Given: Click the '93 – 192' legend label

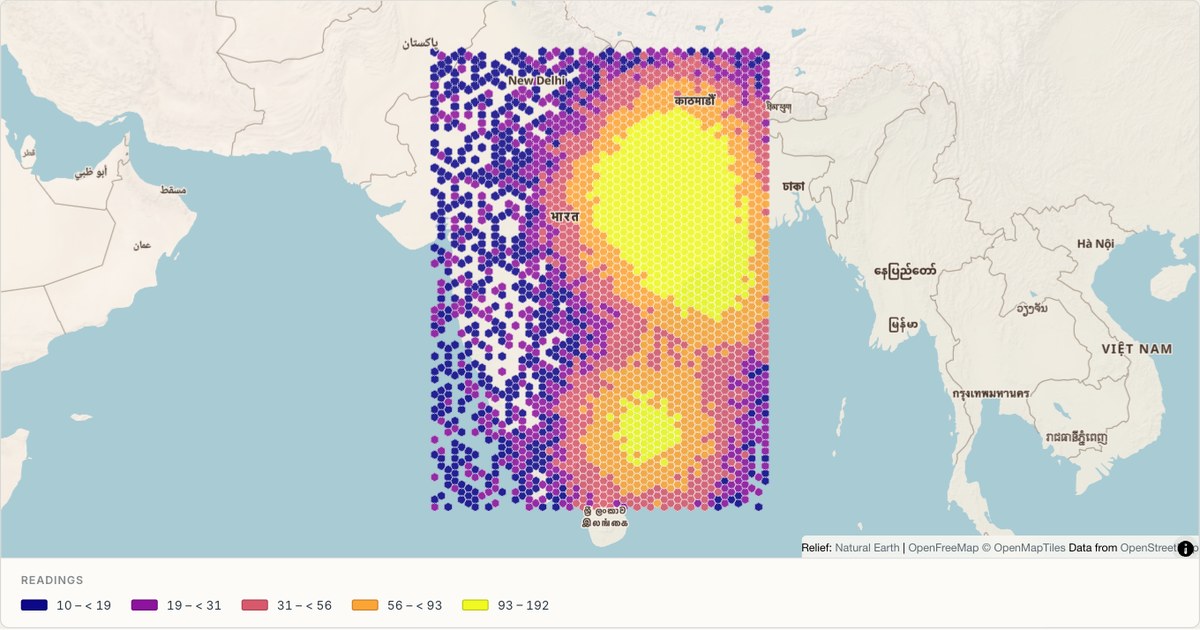Looking at the screenshot, I should click(x=522, y=605).
